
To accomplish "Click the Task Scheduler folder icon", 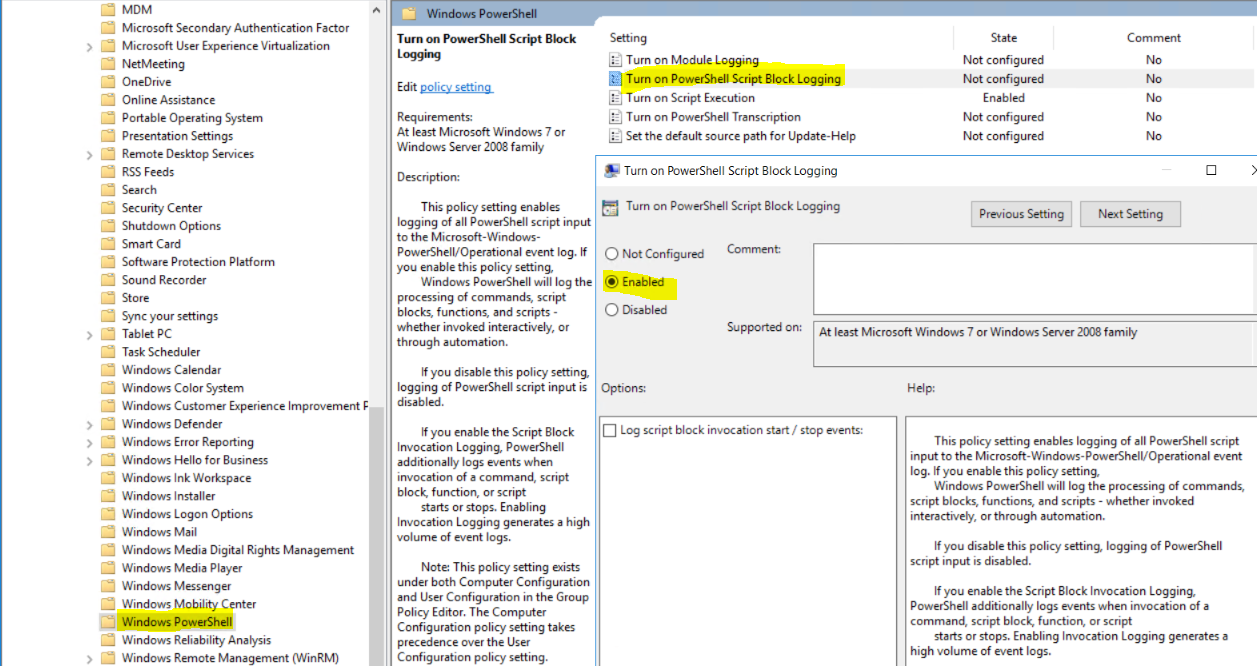I will pyautogui.click(x=108, y=352).
